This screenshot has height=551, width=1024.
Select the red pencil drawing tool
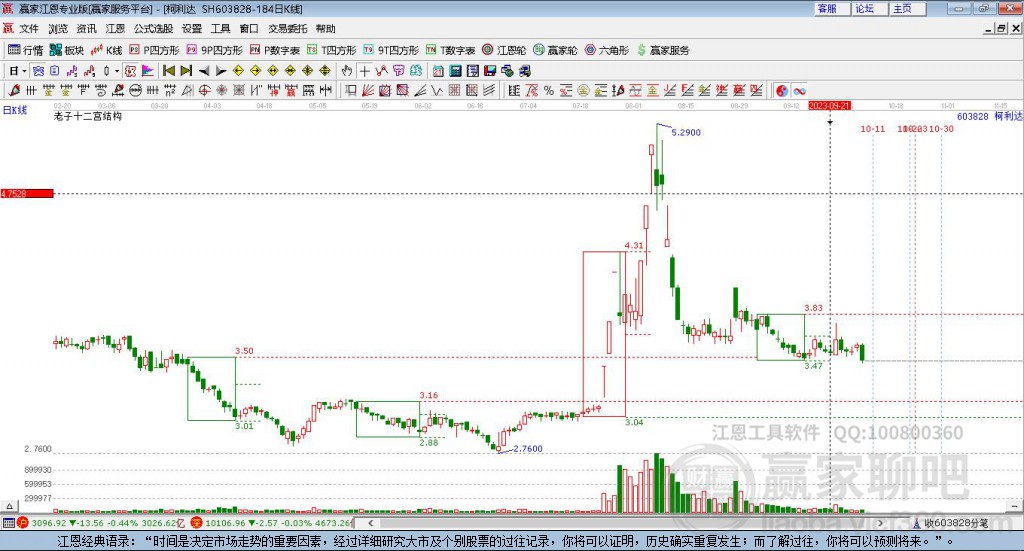(x=14, y=91)
